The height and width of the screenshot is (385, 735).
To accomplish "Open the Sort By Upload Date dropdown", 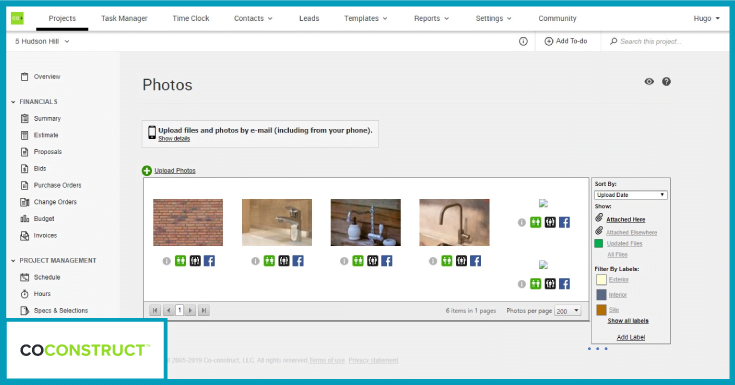I will [x=630, y=195].
